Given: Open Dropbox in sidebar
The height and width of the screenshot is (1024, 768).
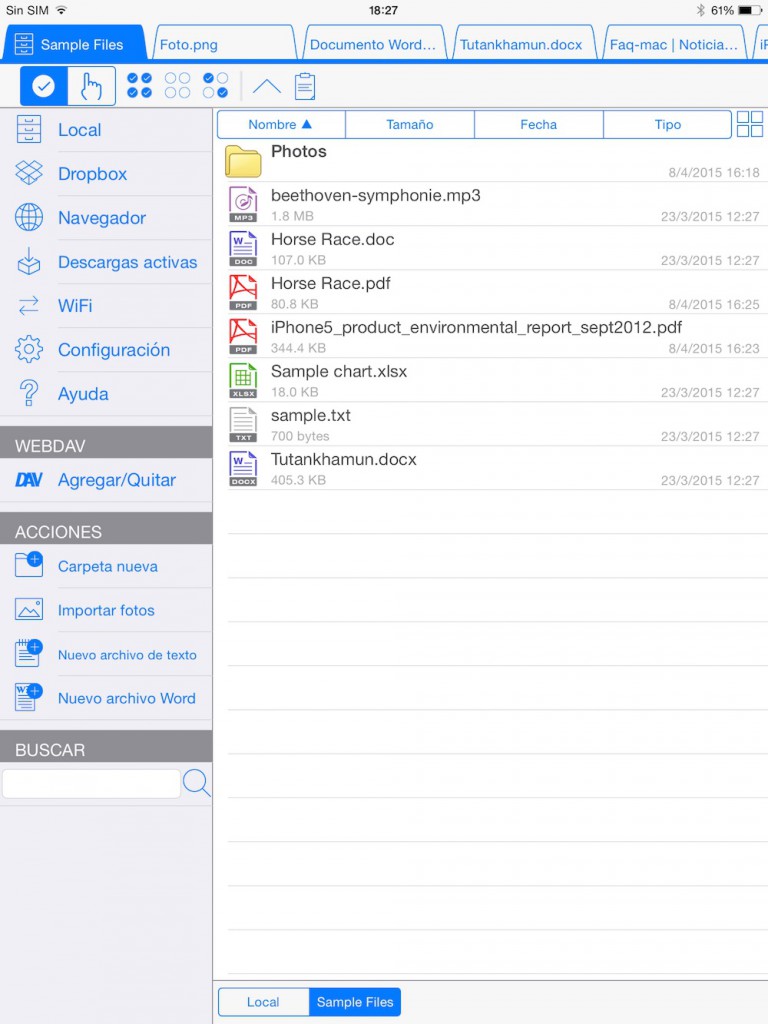Looking at the screenshot, I should tap(106, 174).
